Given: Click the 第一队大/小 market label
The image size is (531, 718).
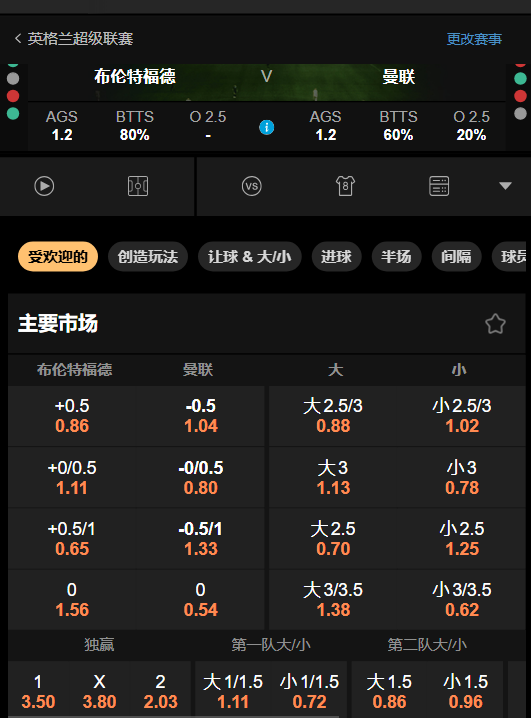Looking at the screenshot, I should pos(271,645).
